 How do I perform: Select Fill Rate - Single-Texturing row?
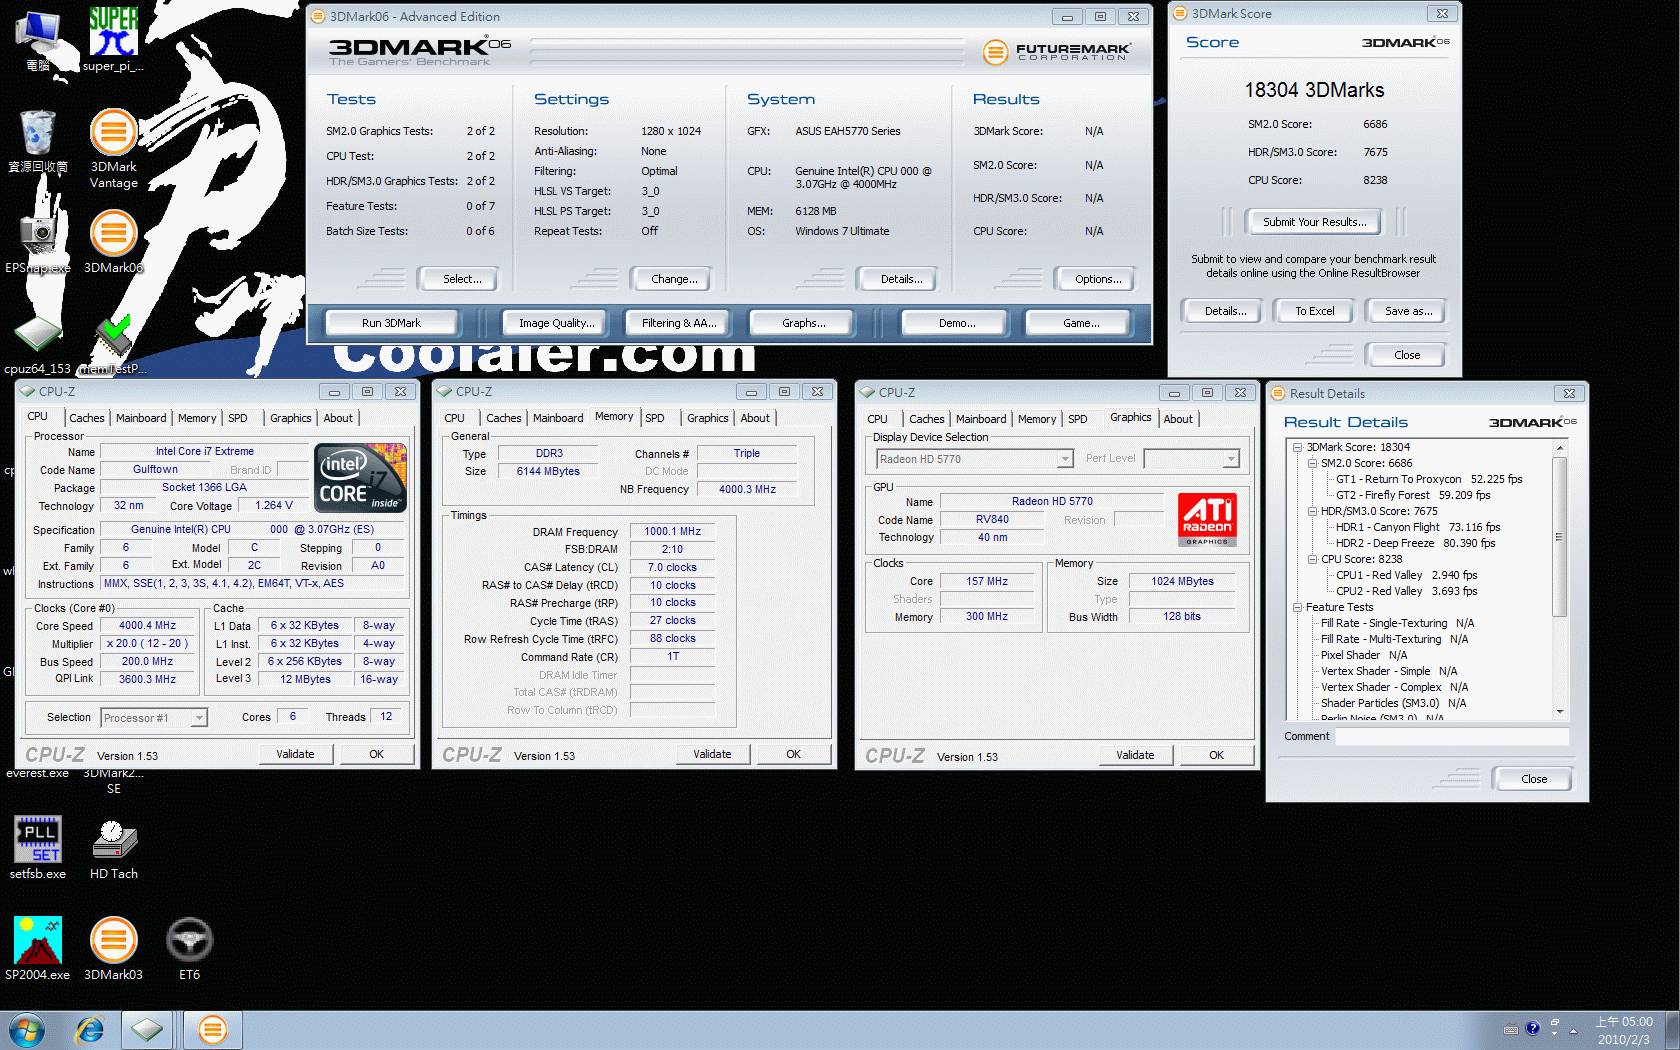(1397, 623)
